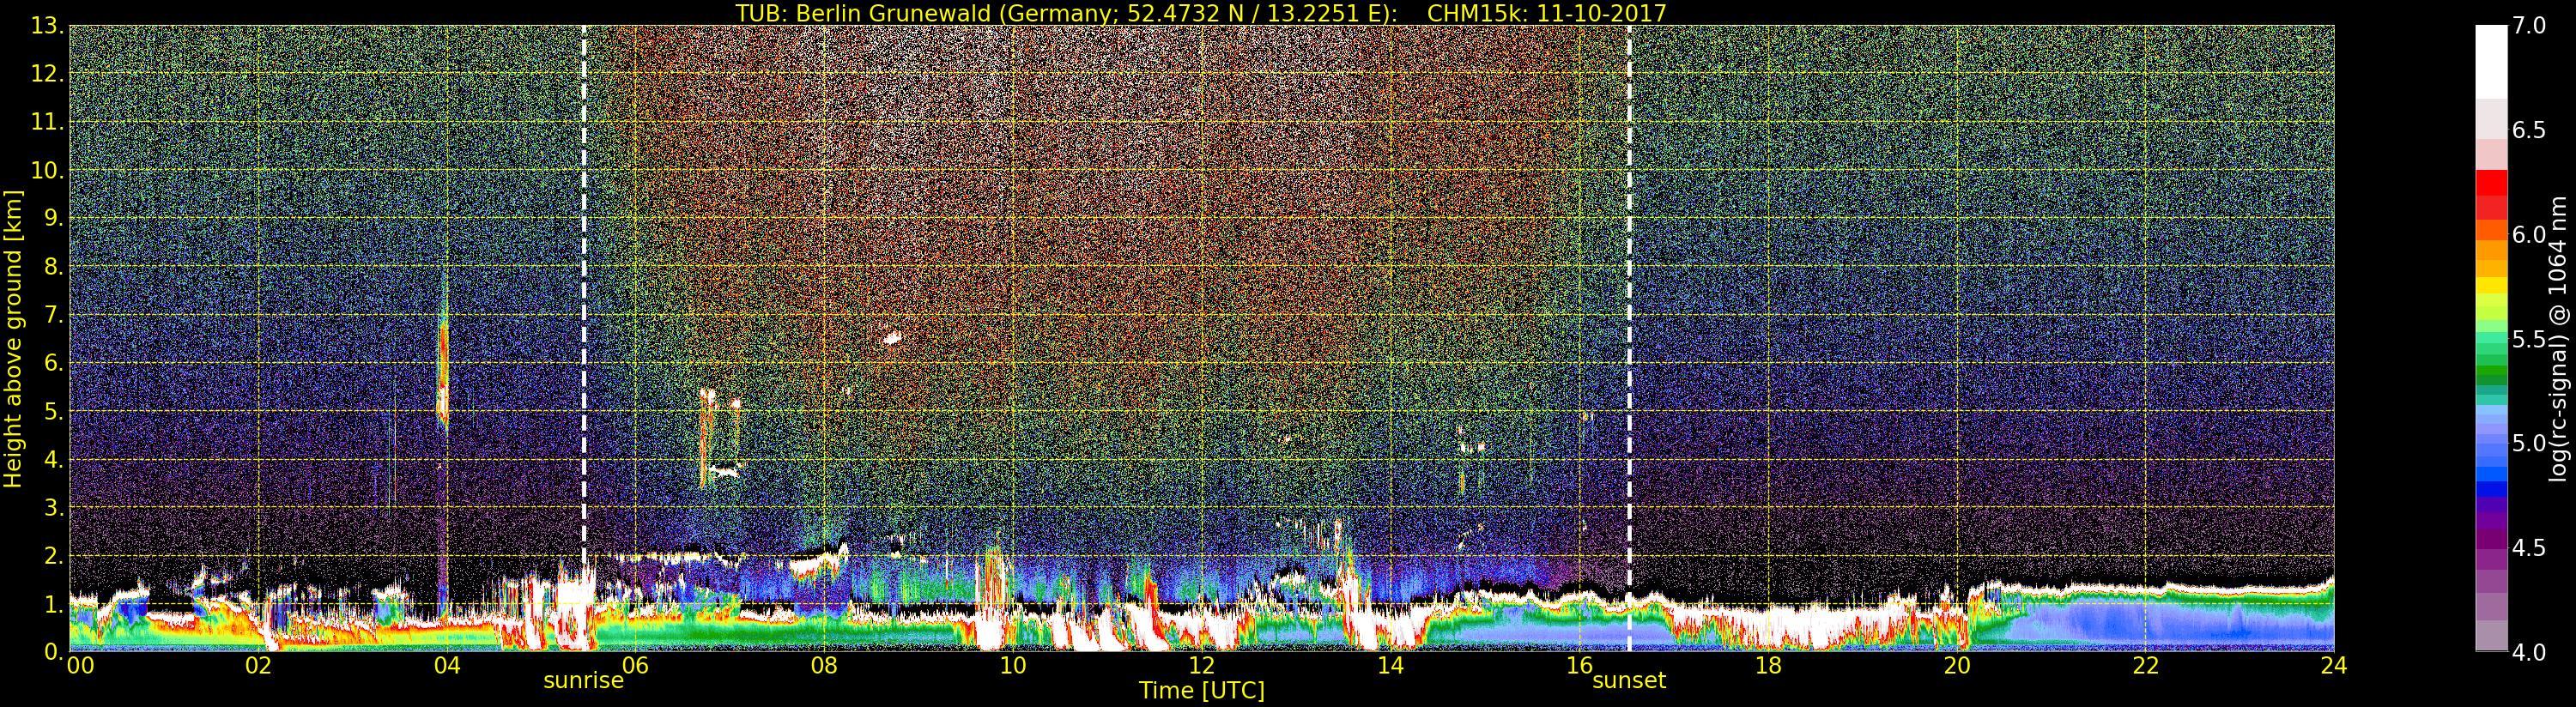Select the "4.0" colorbar tick value

2528,652
